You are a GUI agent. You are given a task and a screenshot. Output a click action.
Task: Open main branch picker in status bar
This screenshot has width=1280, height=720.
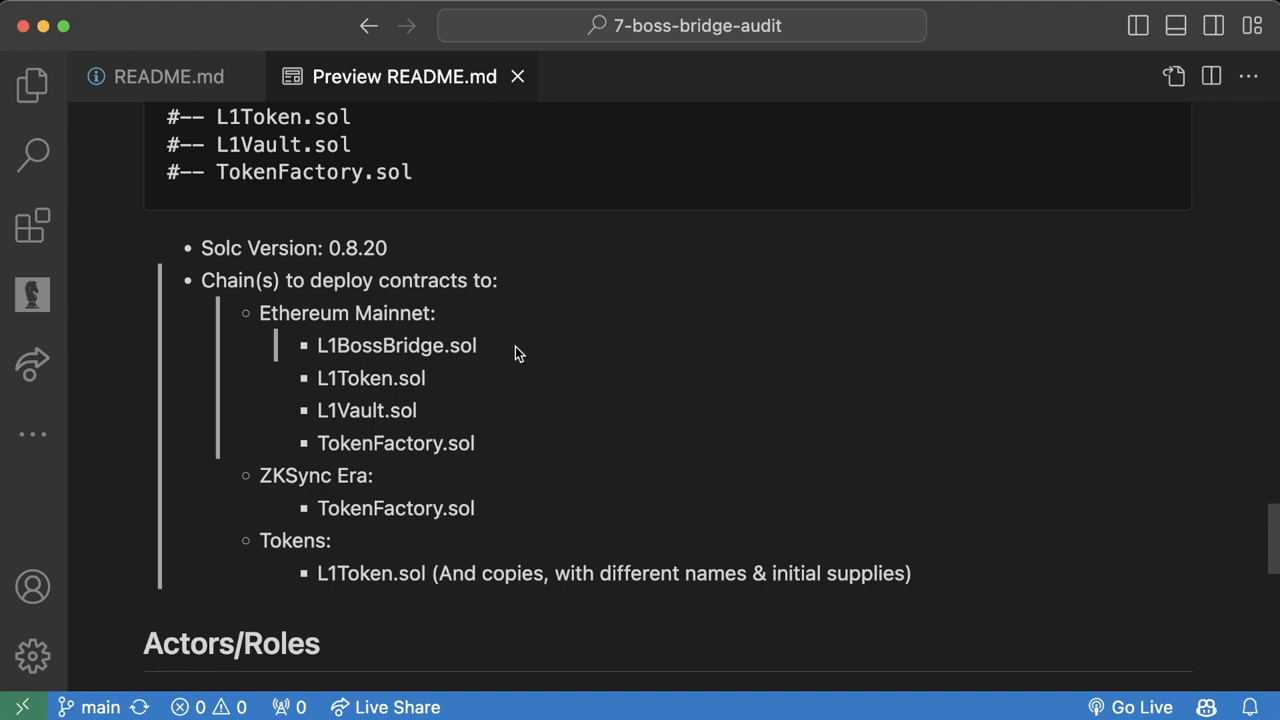coord(89,707)
